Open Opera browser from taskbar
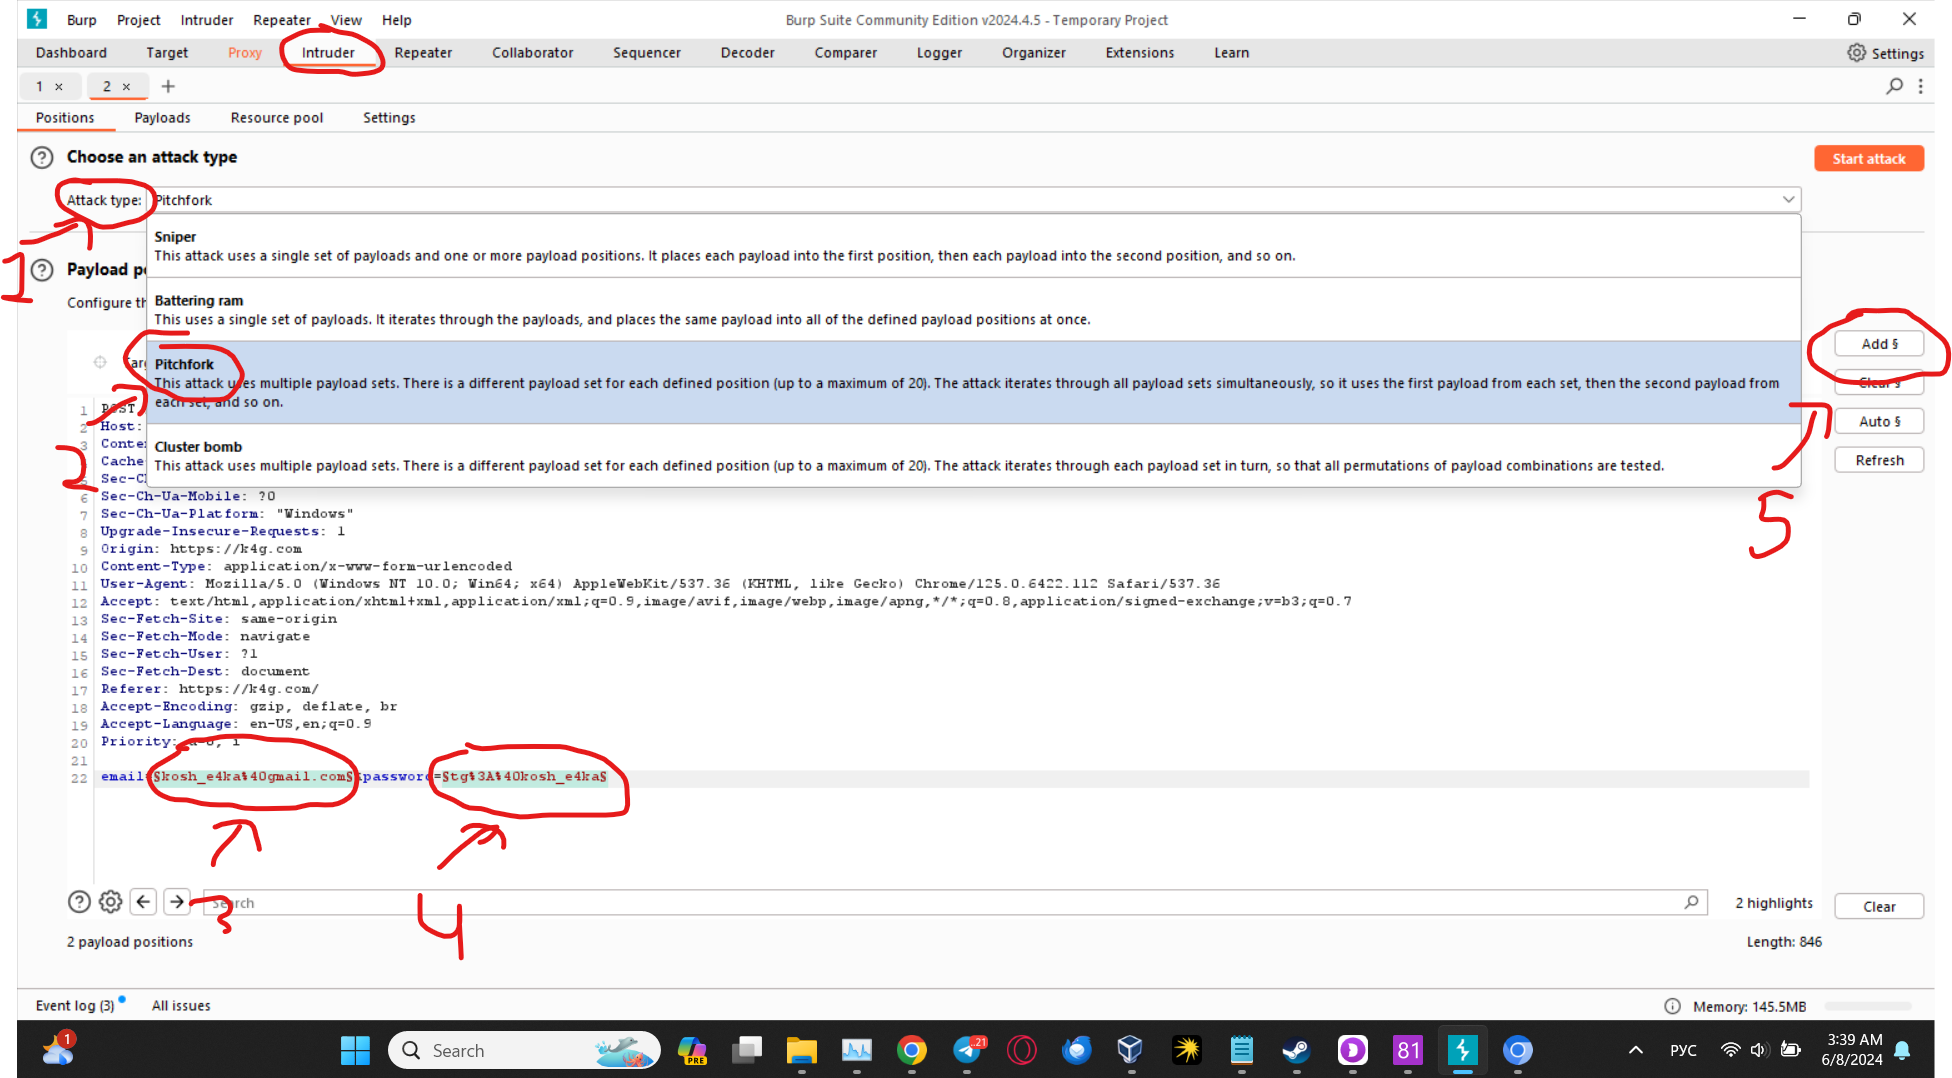1952x1078 pixels. 1021,1050
